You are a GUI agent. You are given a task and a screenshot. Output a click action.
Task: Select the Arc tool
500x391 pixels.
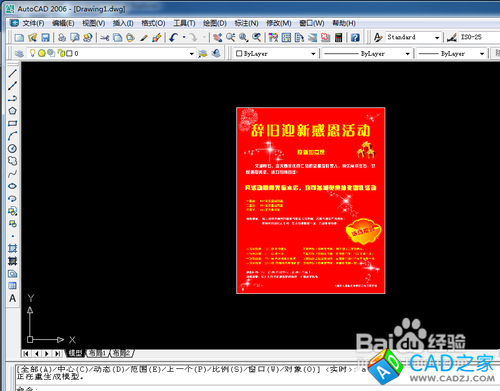coord(12,136)
